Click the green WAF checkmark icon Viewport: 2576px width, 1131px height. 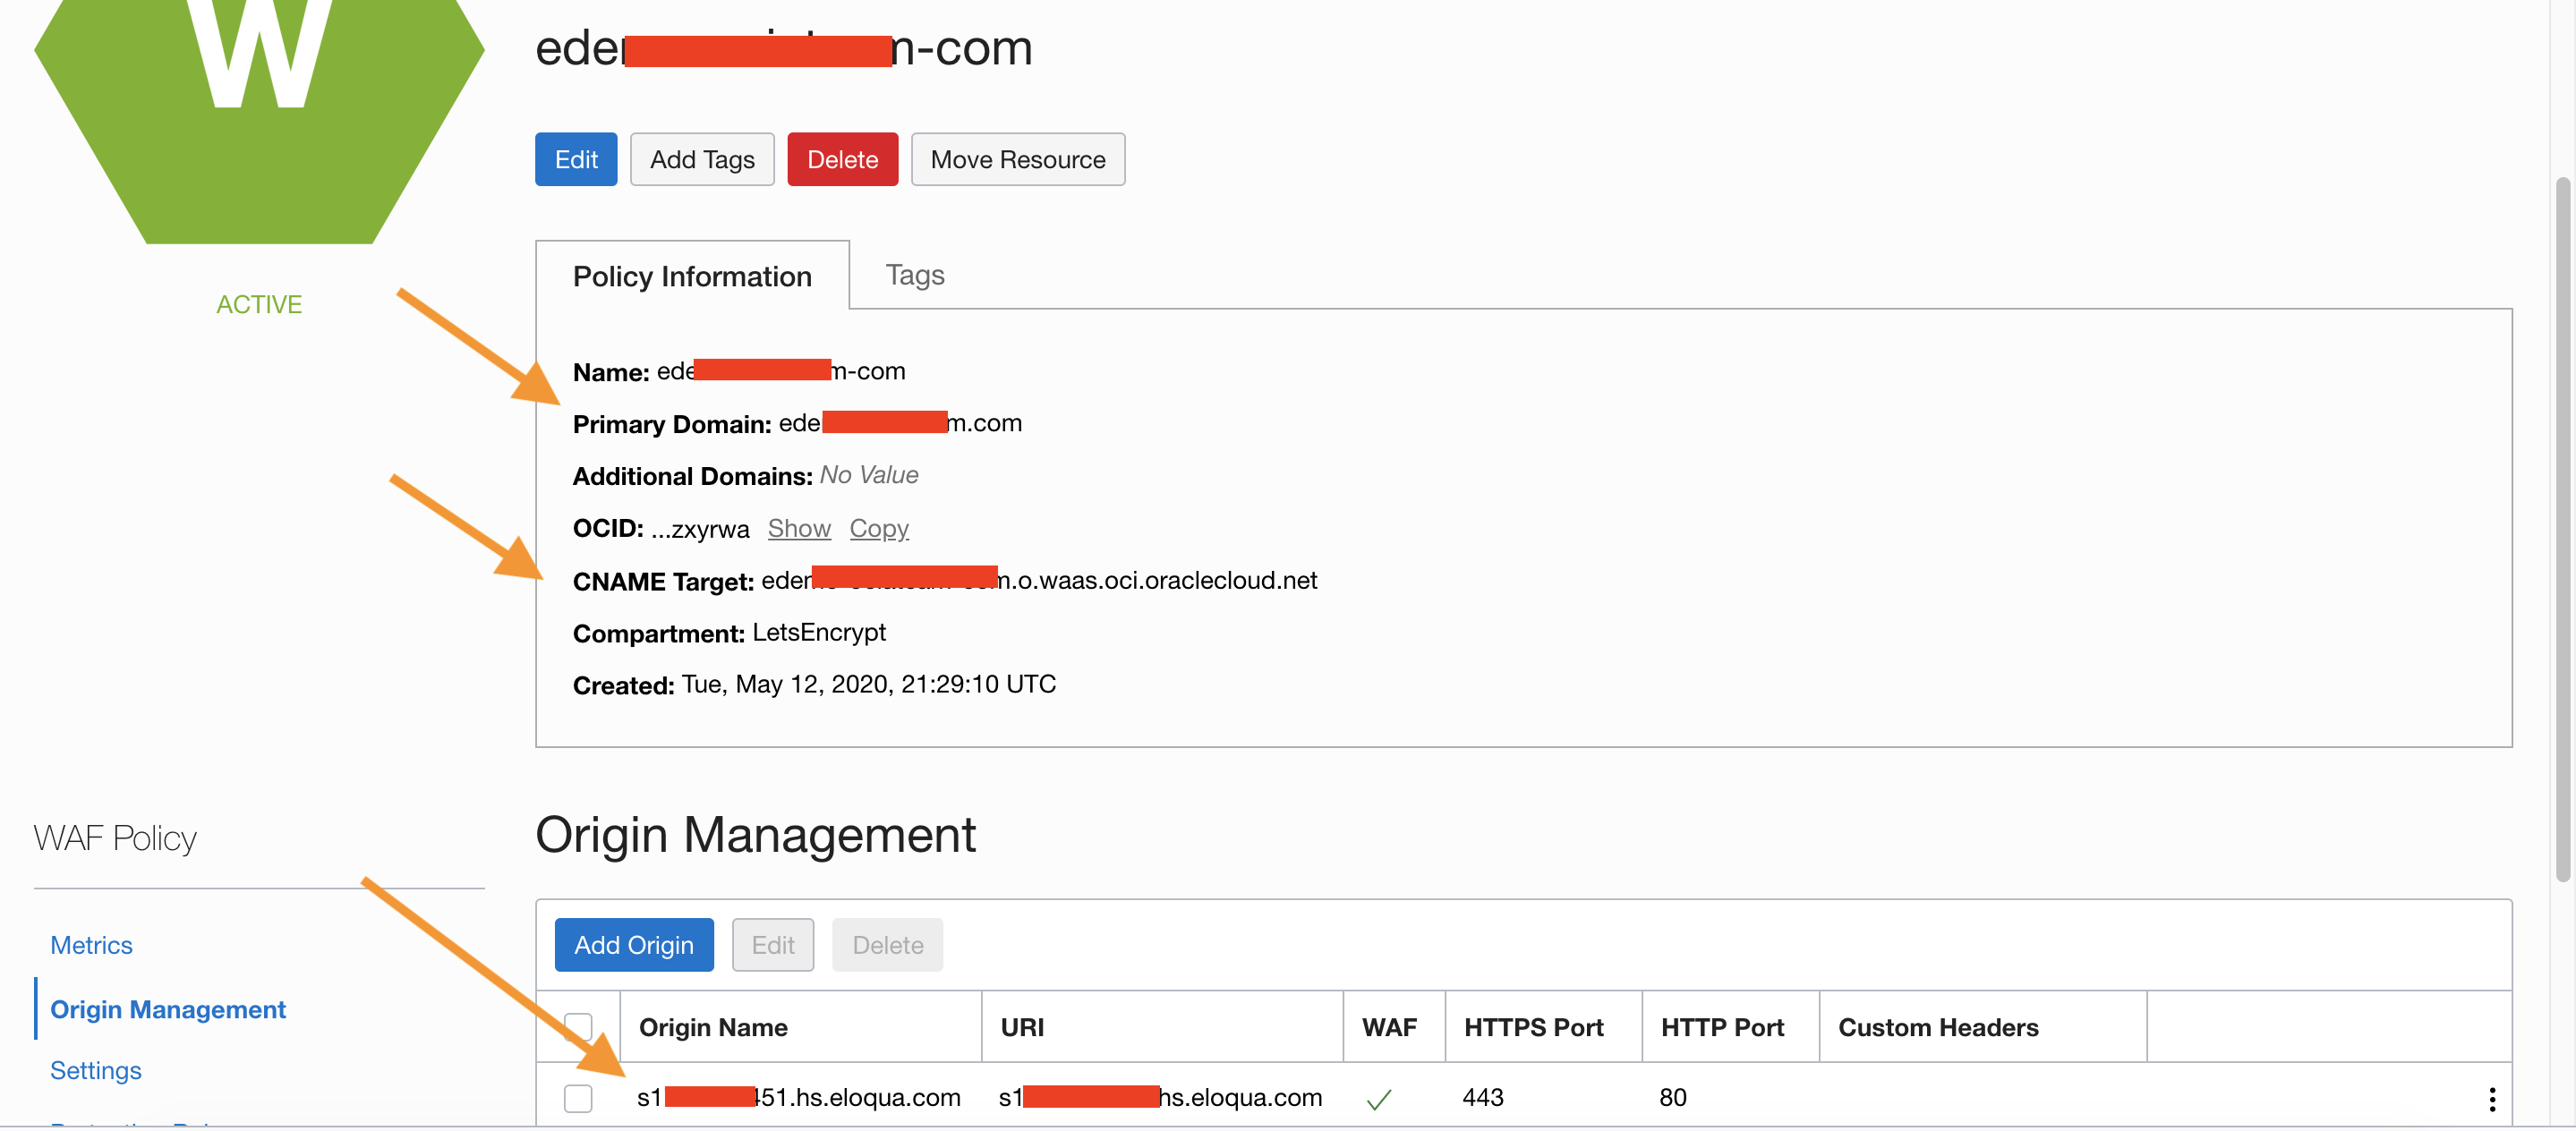coord(1378,1099)
